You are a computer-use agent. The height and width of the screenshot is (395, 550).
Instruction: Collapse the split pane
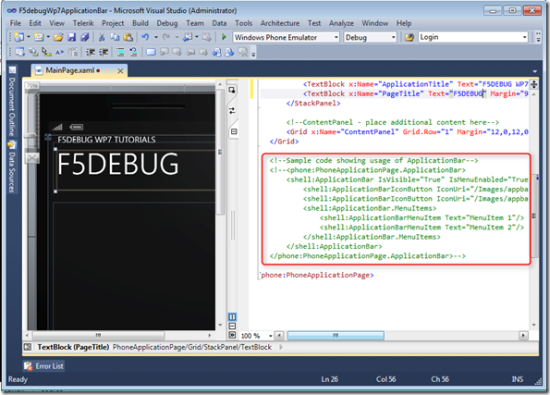click(x=232, y=335)
